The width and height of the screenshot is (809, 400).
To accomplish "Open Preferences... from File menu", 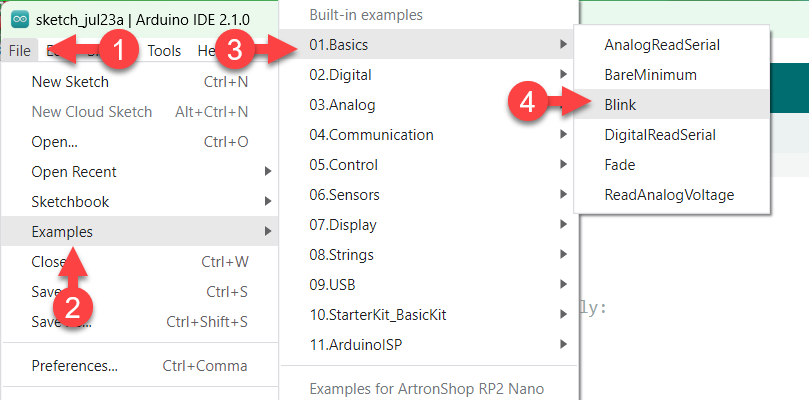I will [x=74, y=366].
